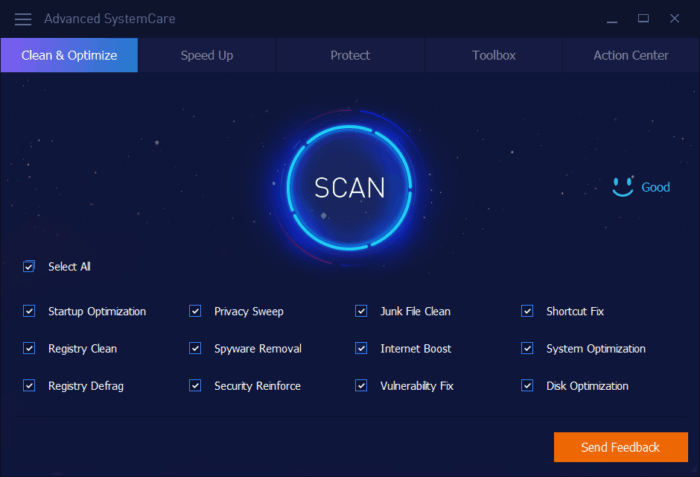Screen dimensions: 700x477
Task: Click the Good status text
Action: [x=655, y=187]
